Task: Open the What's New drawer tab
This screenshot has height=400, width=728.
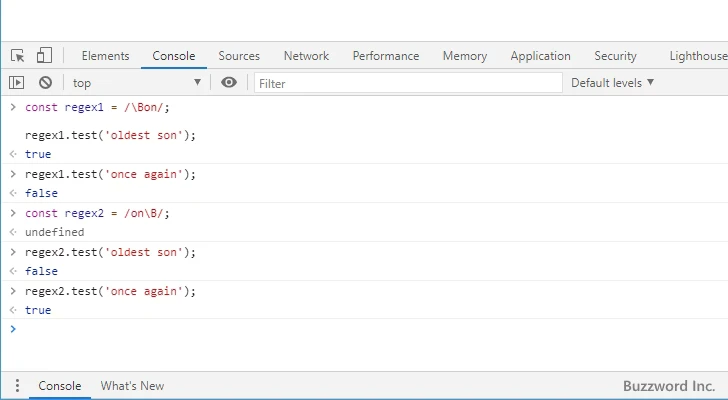Action: coord(132,386)
